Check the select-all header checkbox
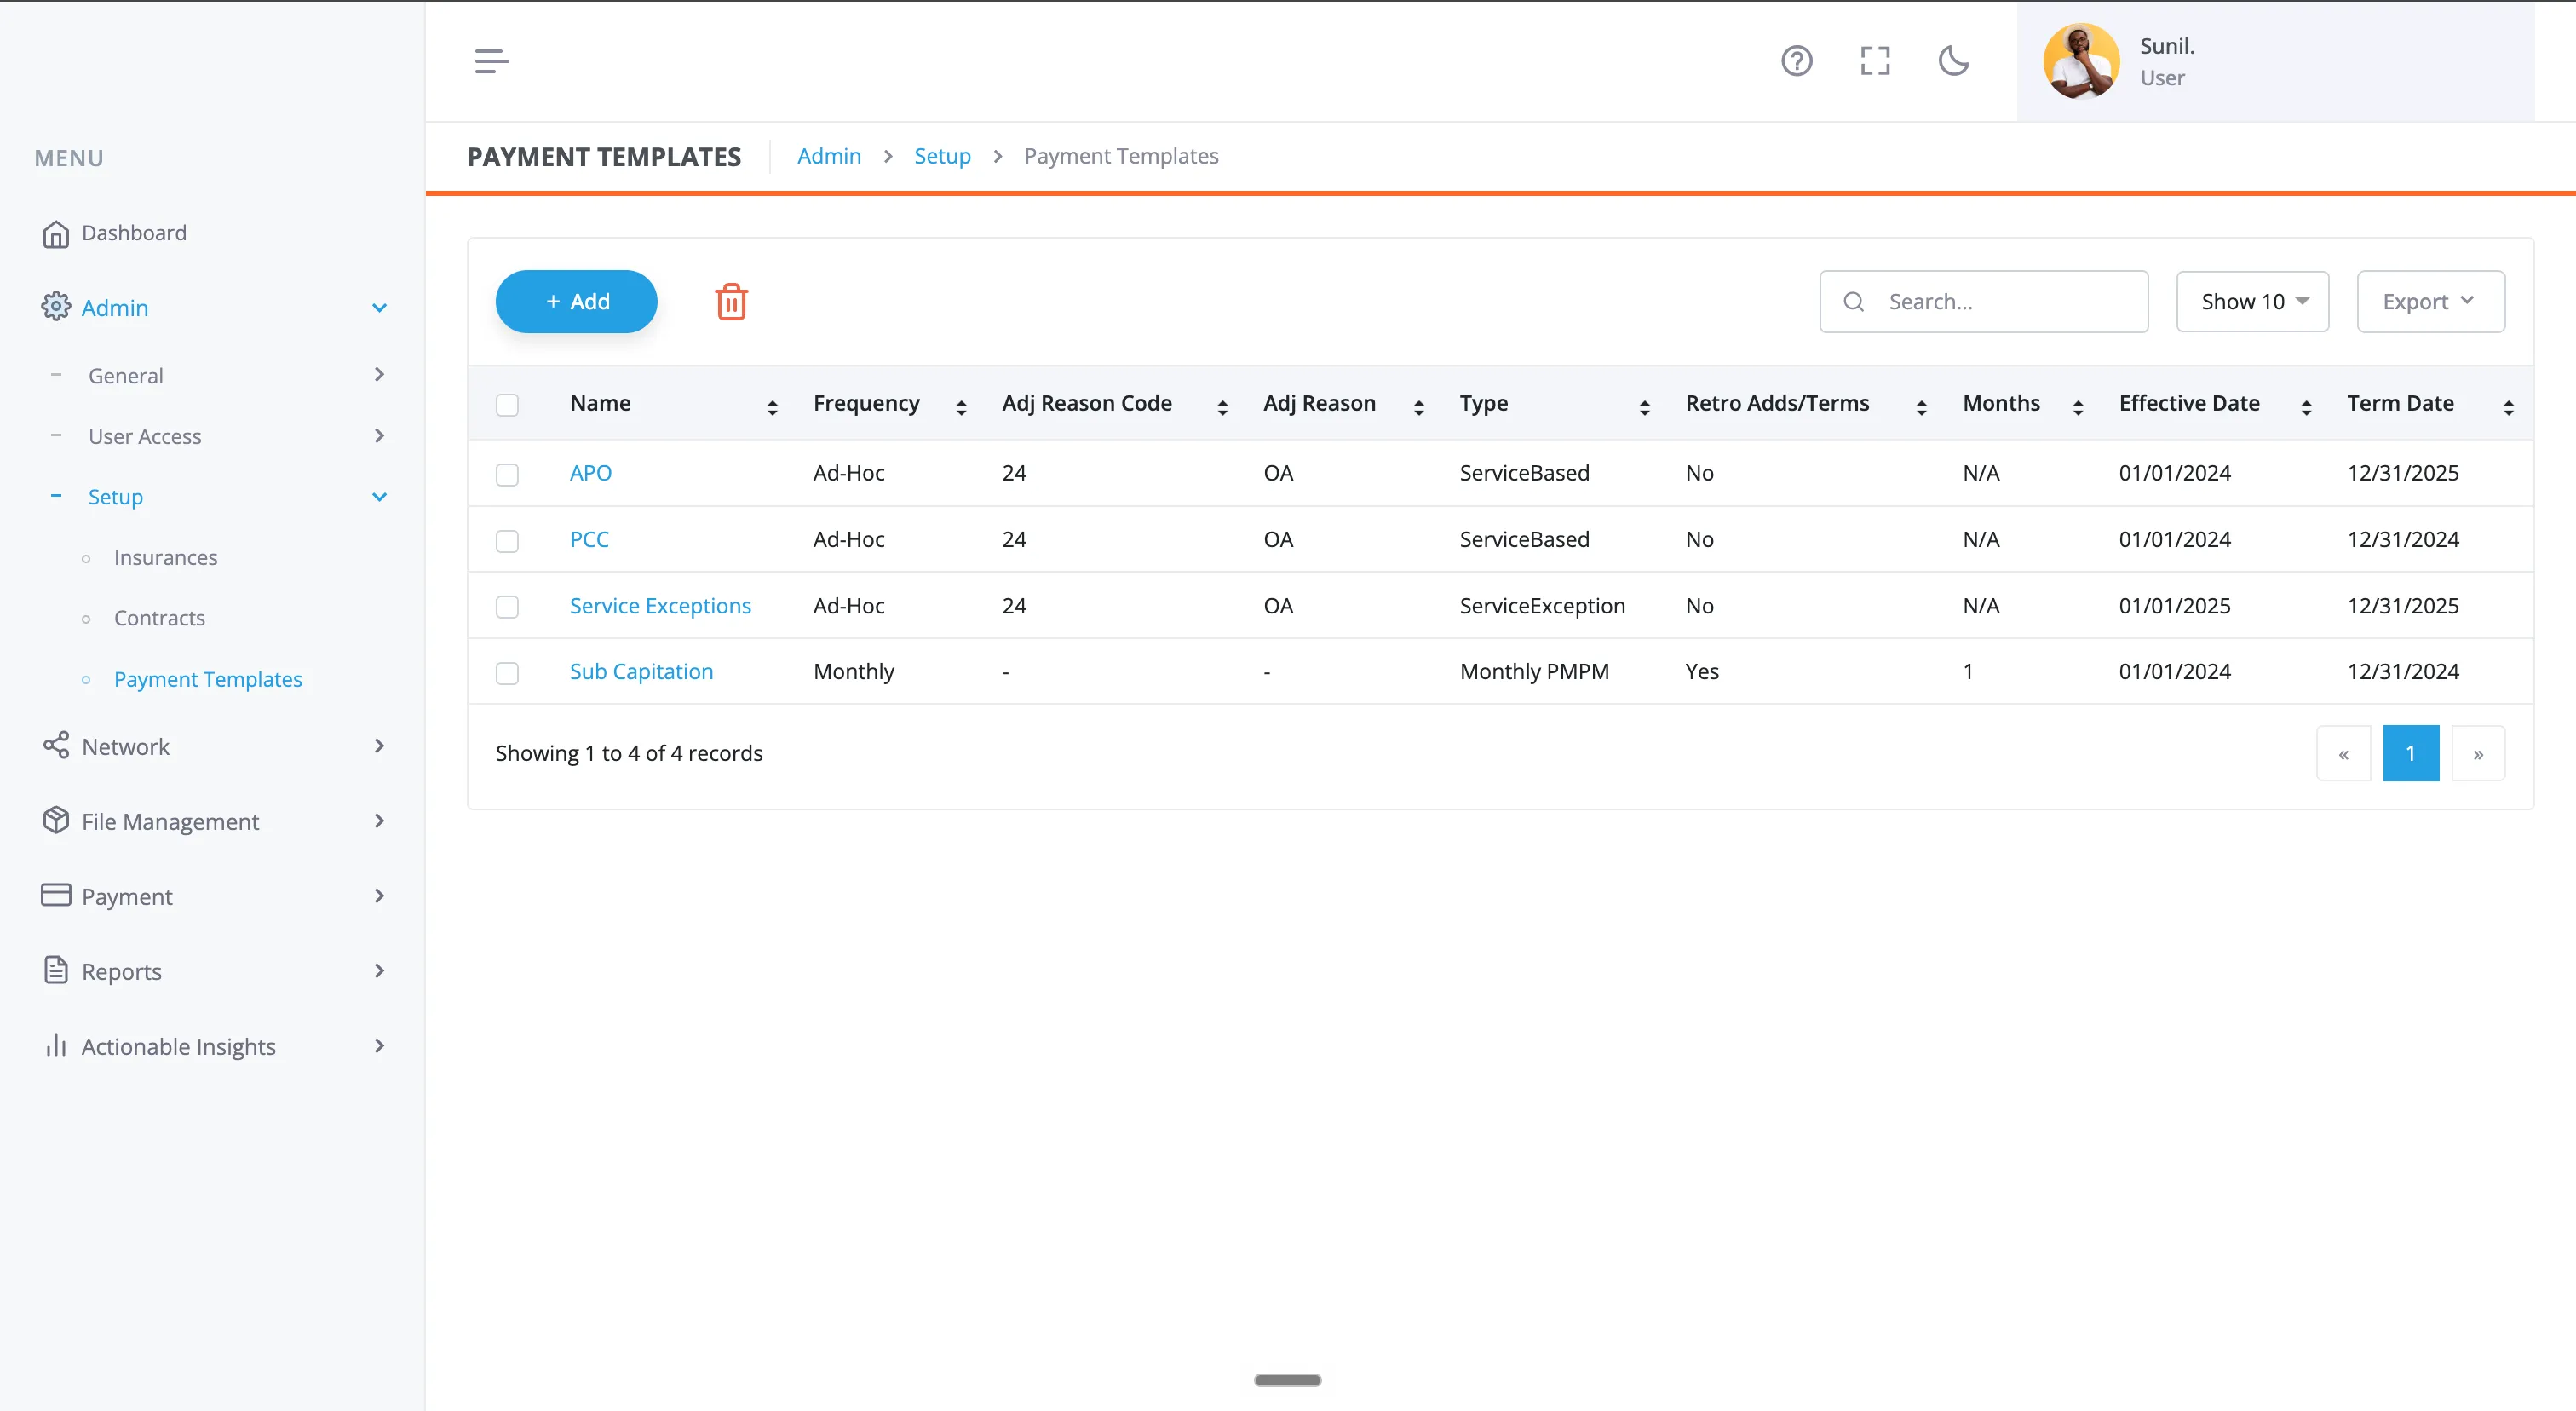2576x1411 pixels. (x=507, y=404)
